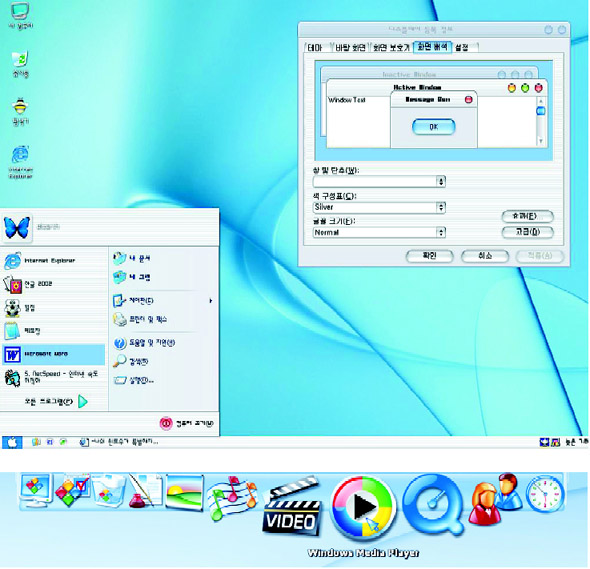590x569 pixels.
Task: Select the 화면 배색 (Appearance) tab
Action: pos(433,47)
